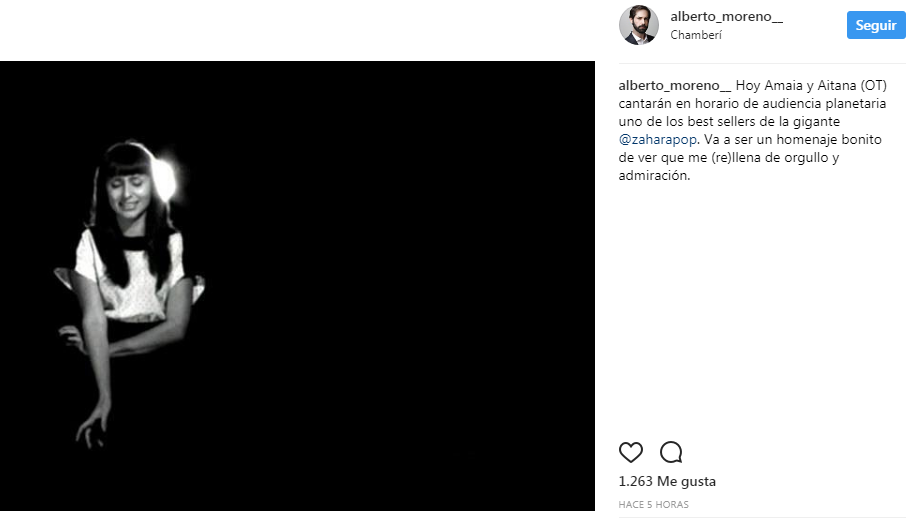The height and width of the screenshot is (529, 911).
Task: Open alberto_moreno__ username in the post header
Action: click(x=726, y=17)
